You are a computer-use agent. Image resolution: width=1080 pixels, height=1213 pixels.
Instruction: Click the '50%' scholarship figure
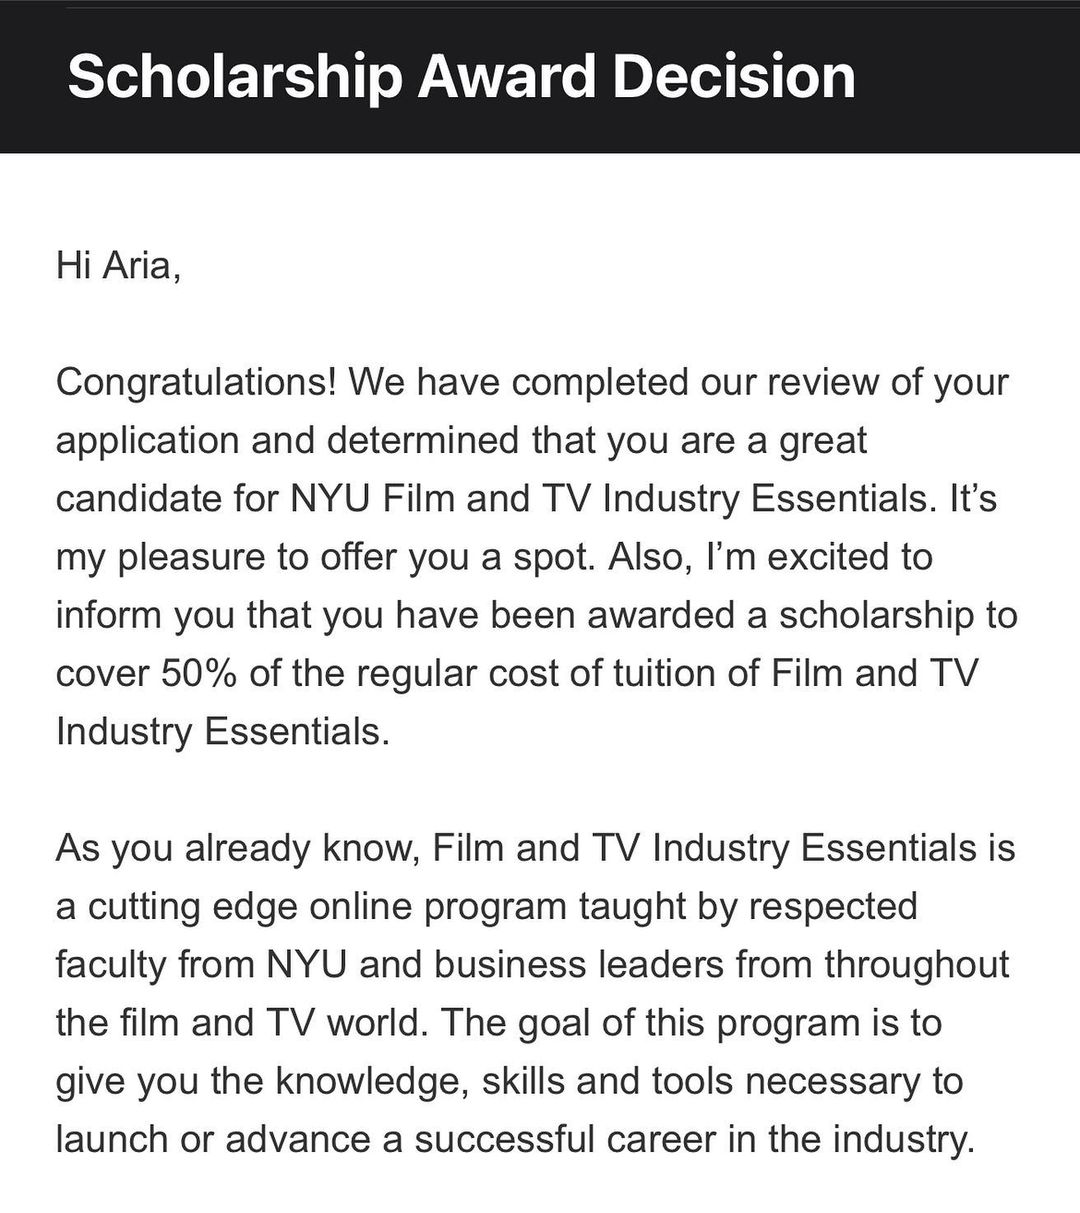(199, 673)
